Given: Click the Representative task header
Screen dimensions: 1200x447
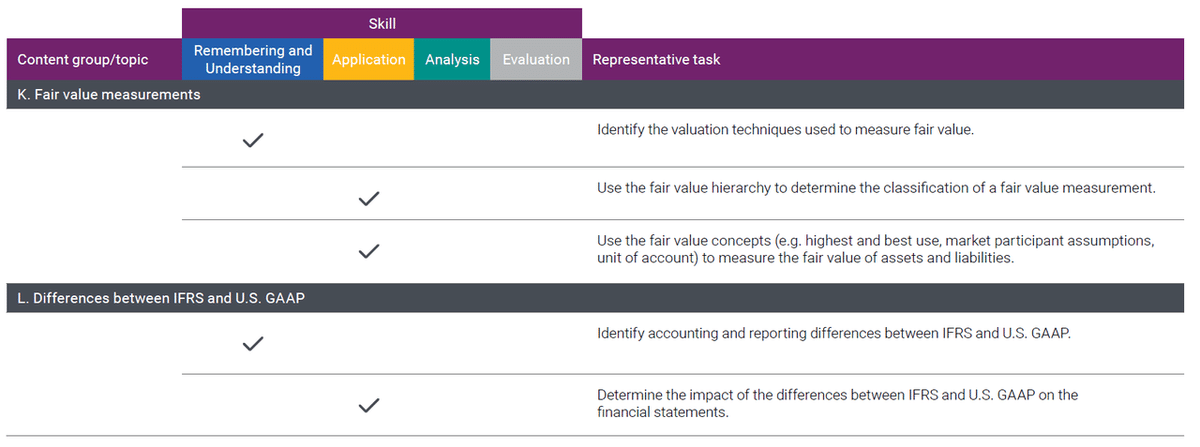Looking at the screenshot, I should tap(656, 60).
